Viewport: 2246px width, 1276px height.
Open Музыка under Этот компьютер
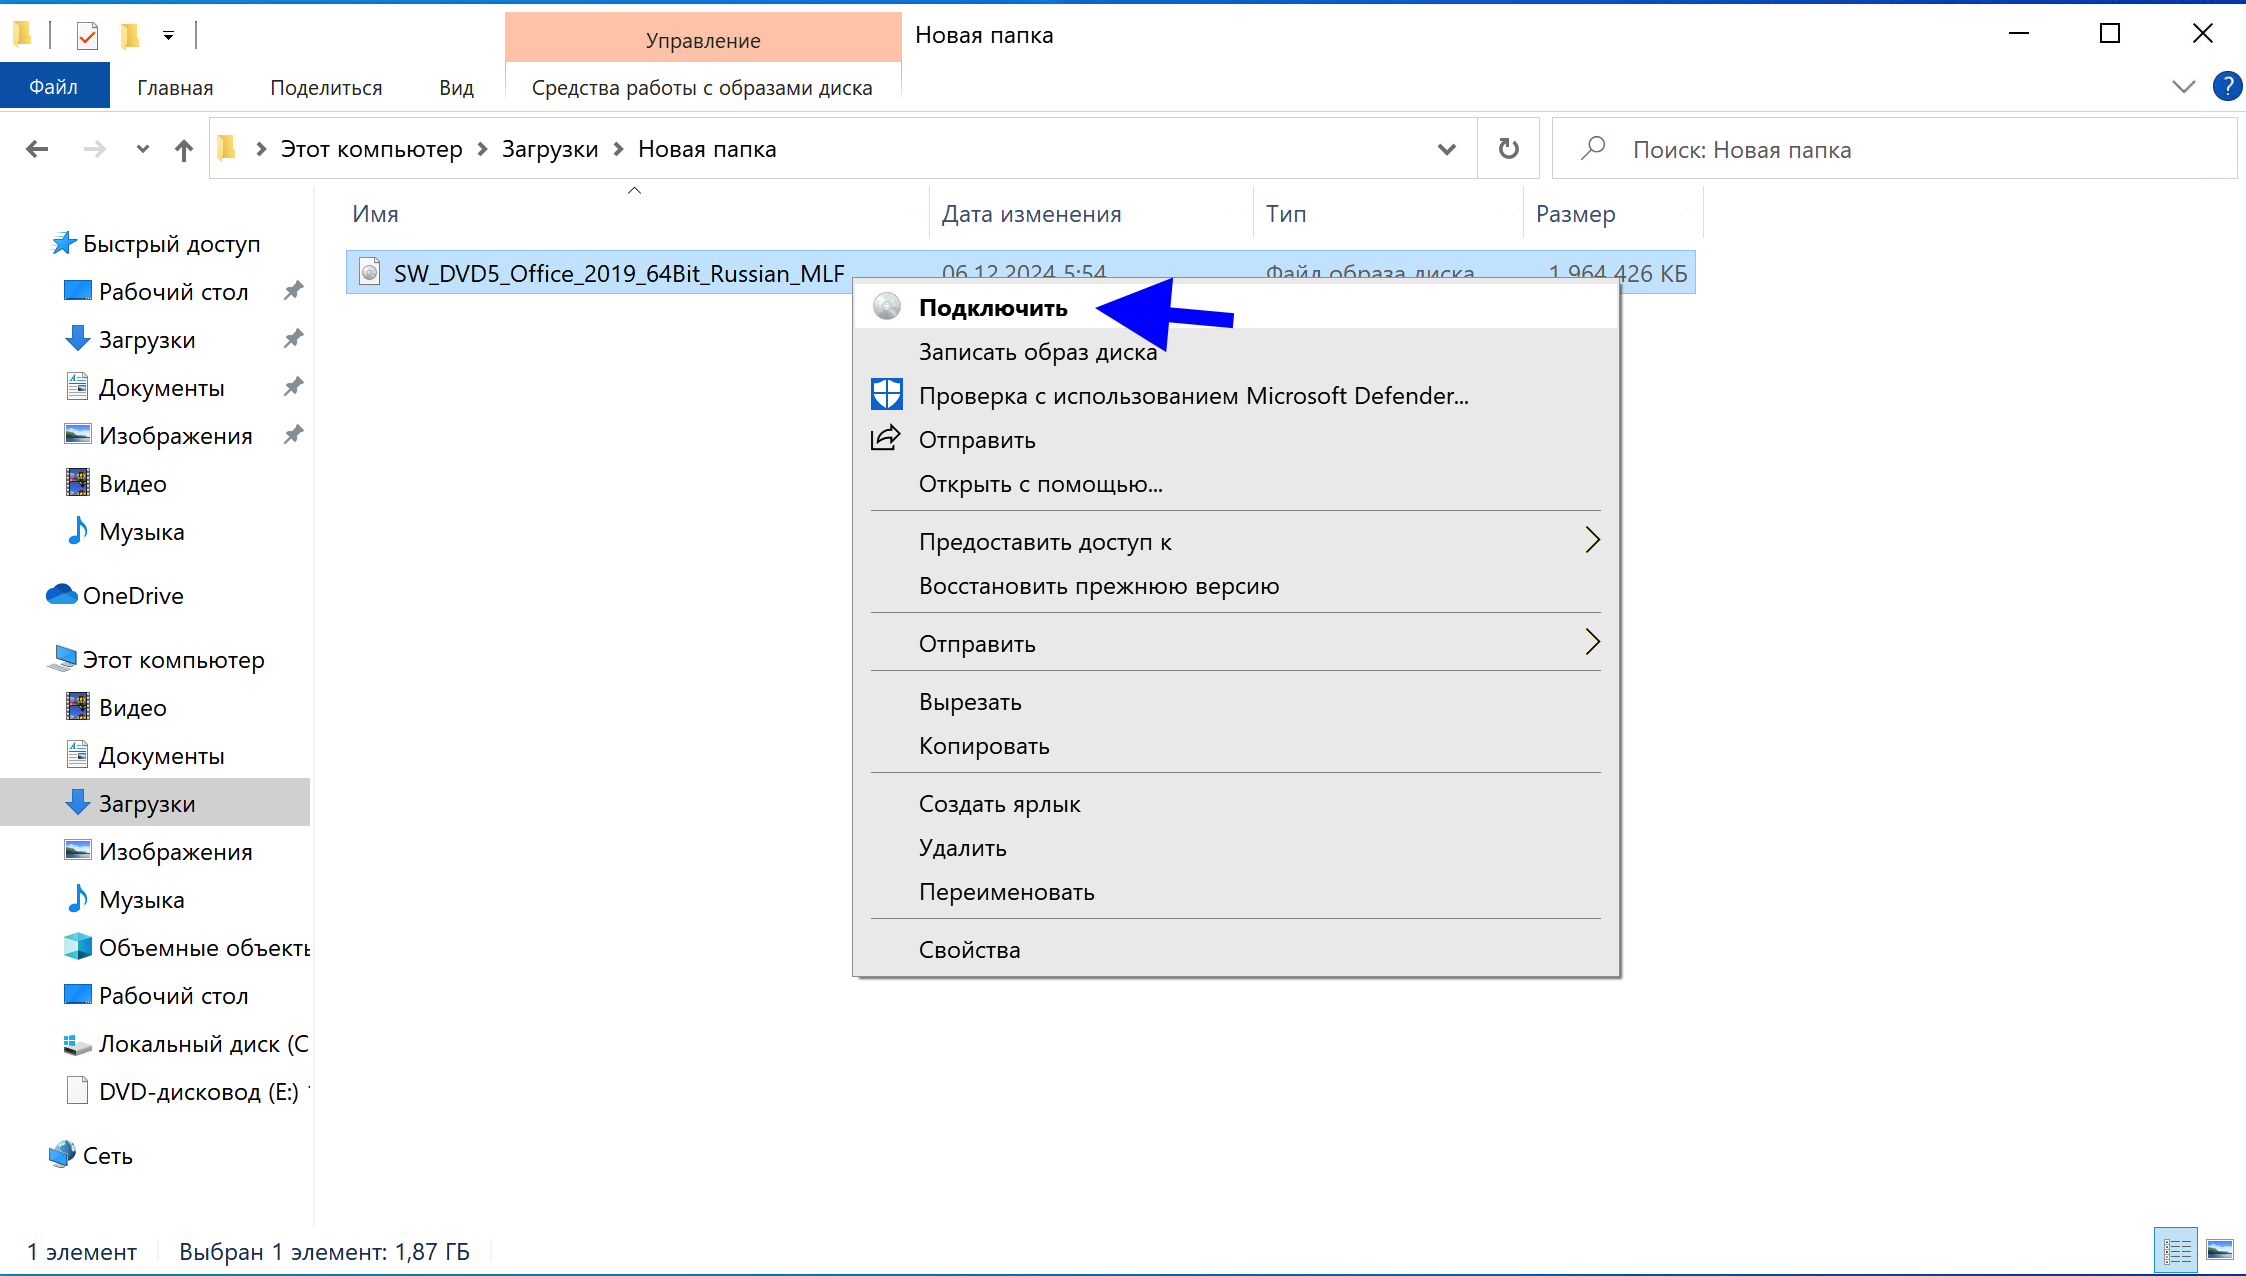pos(141,899)
